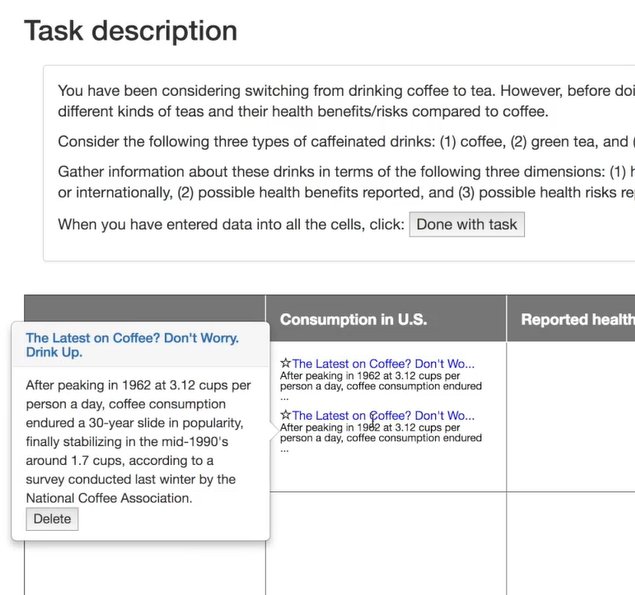This screenshot has height=595, width=635.
Task: Select the Reported health column header
Action: [571, 320]
